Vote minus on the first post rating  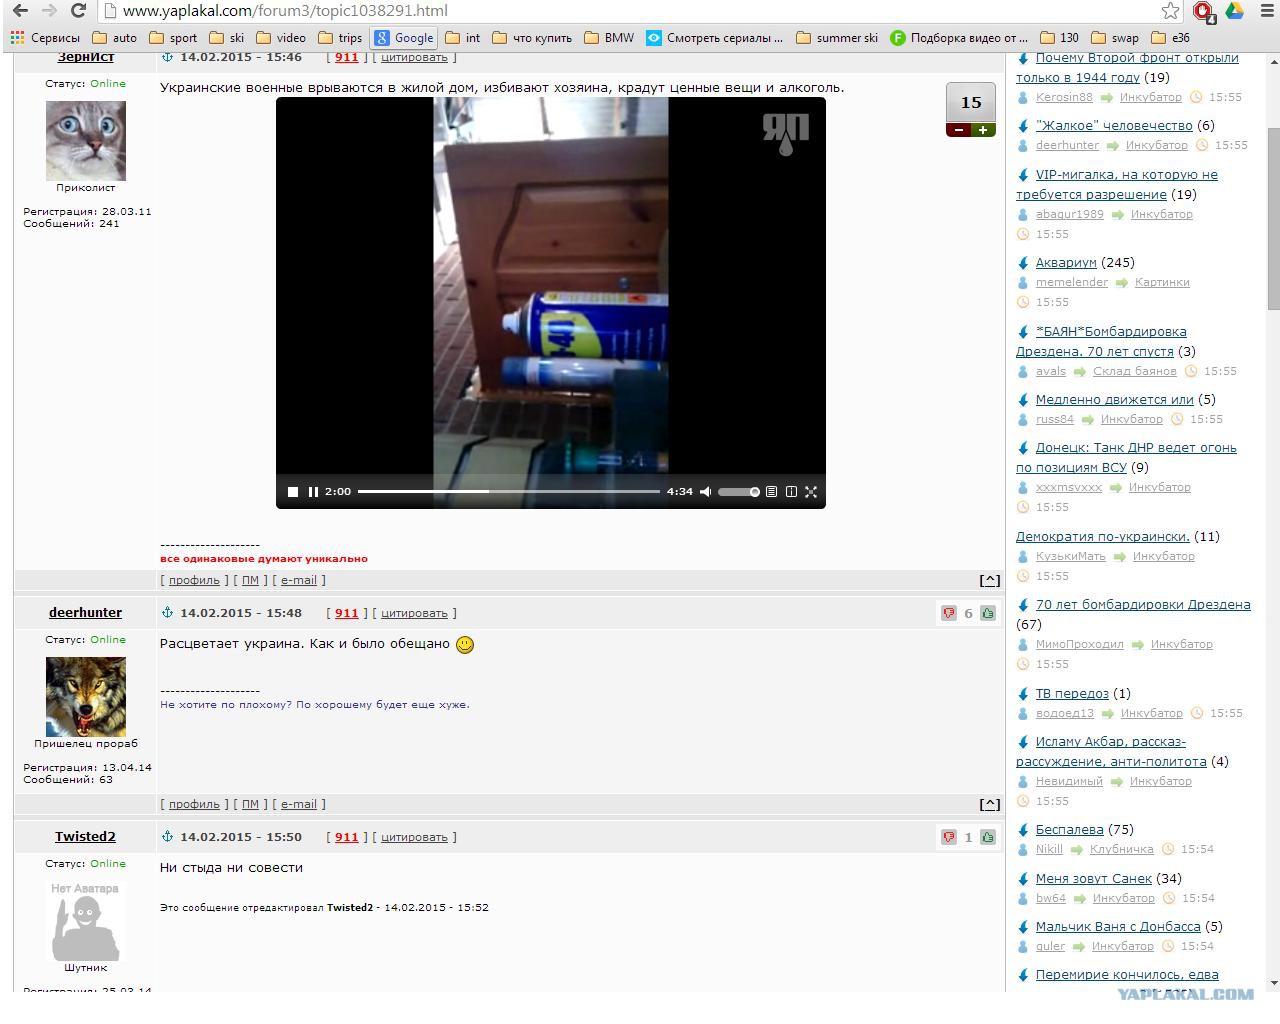point(959,130)
